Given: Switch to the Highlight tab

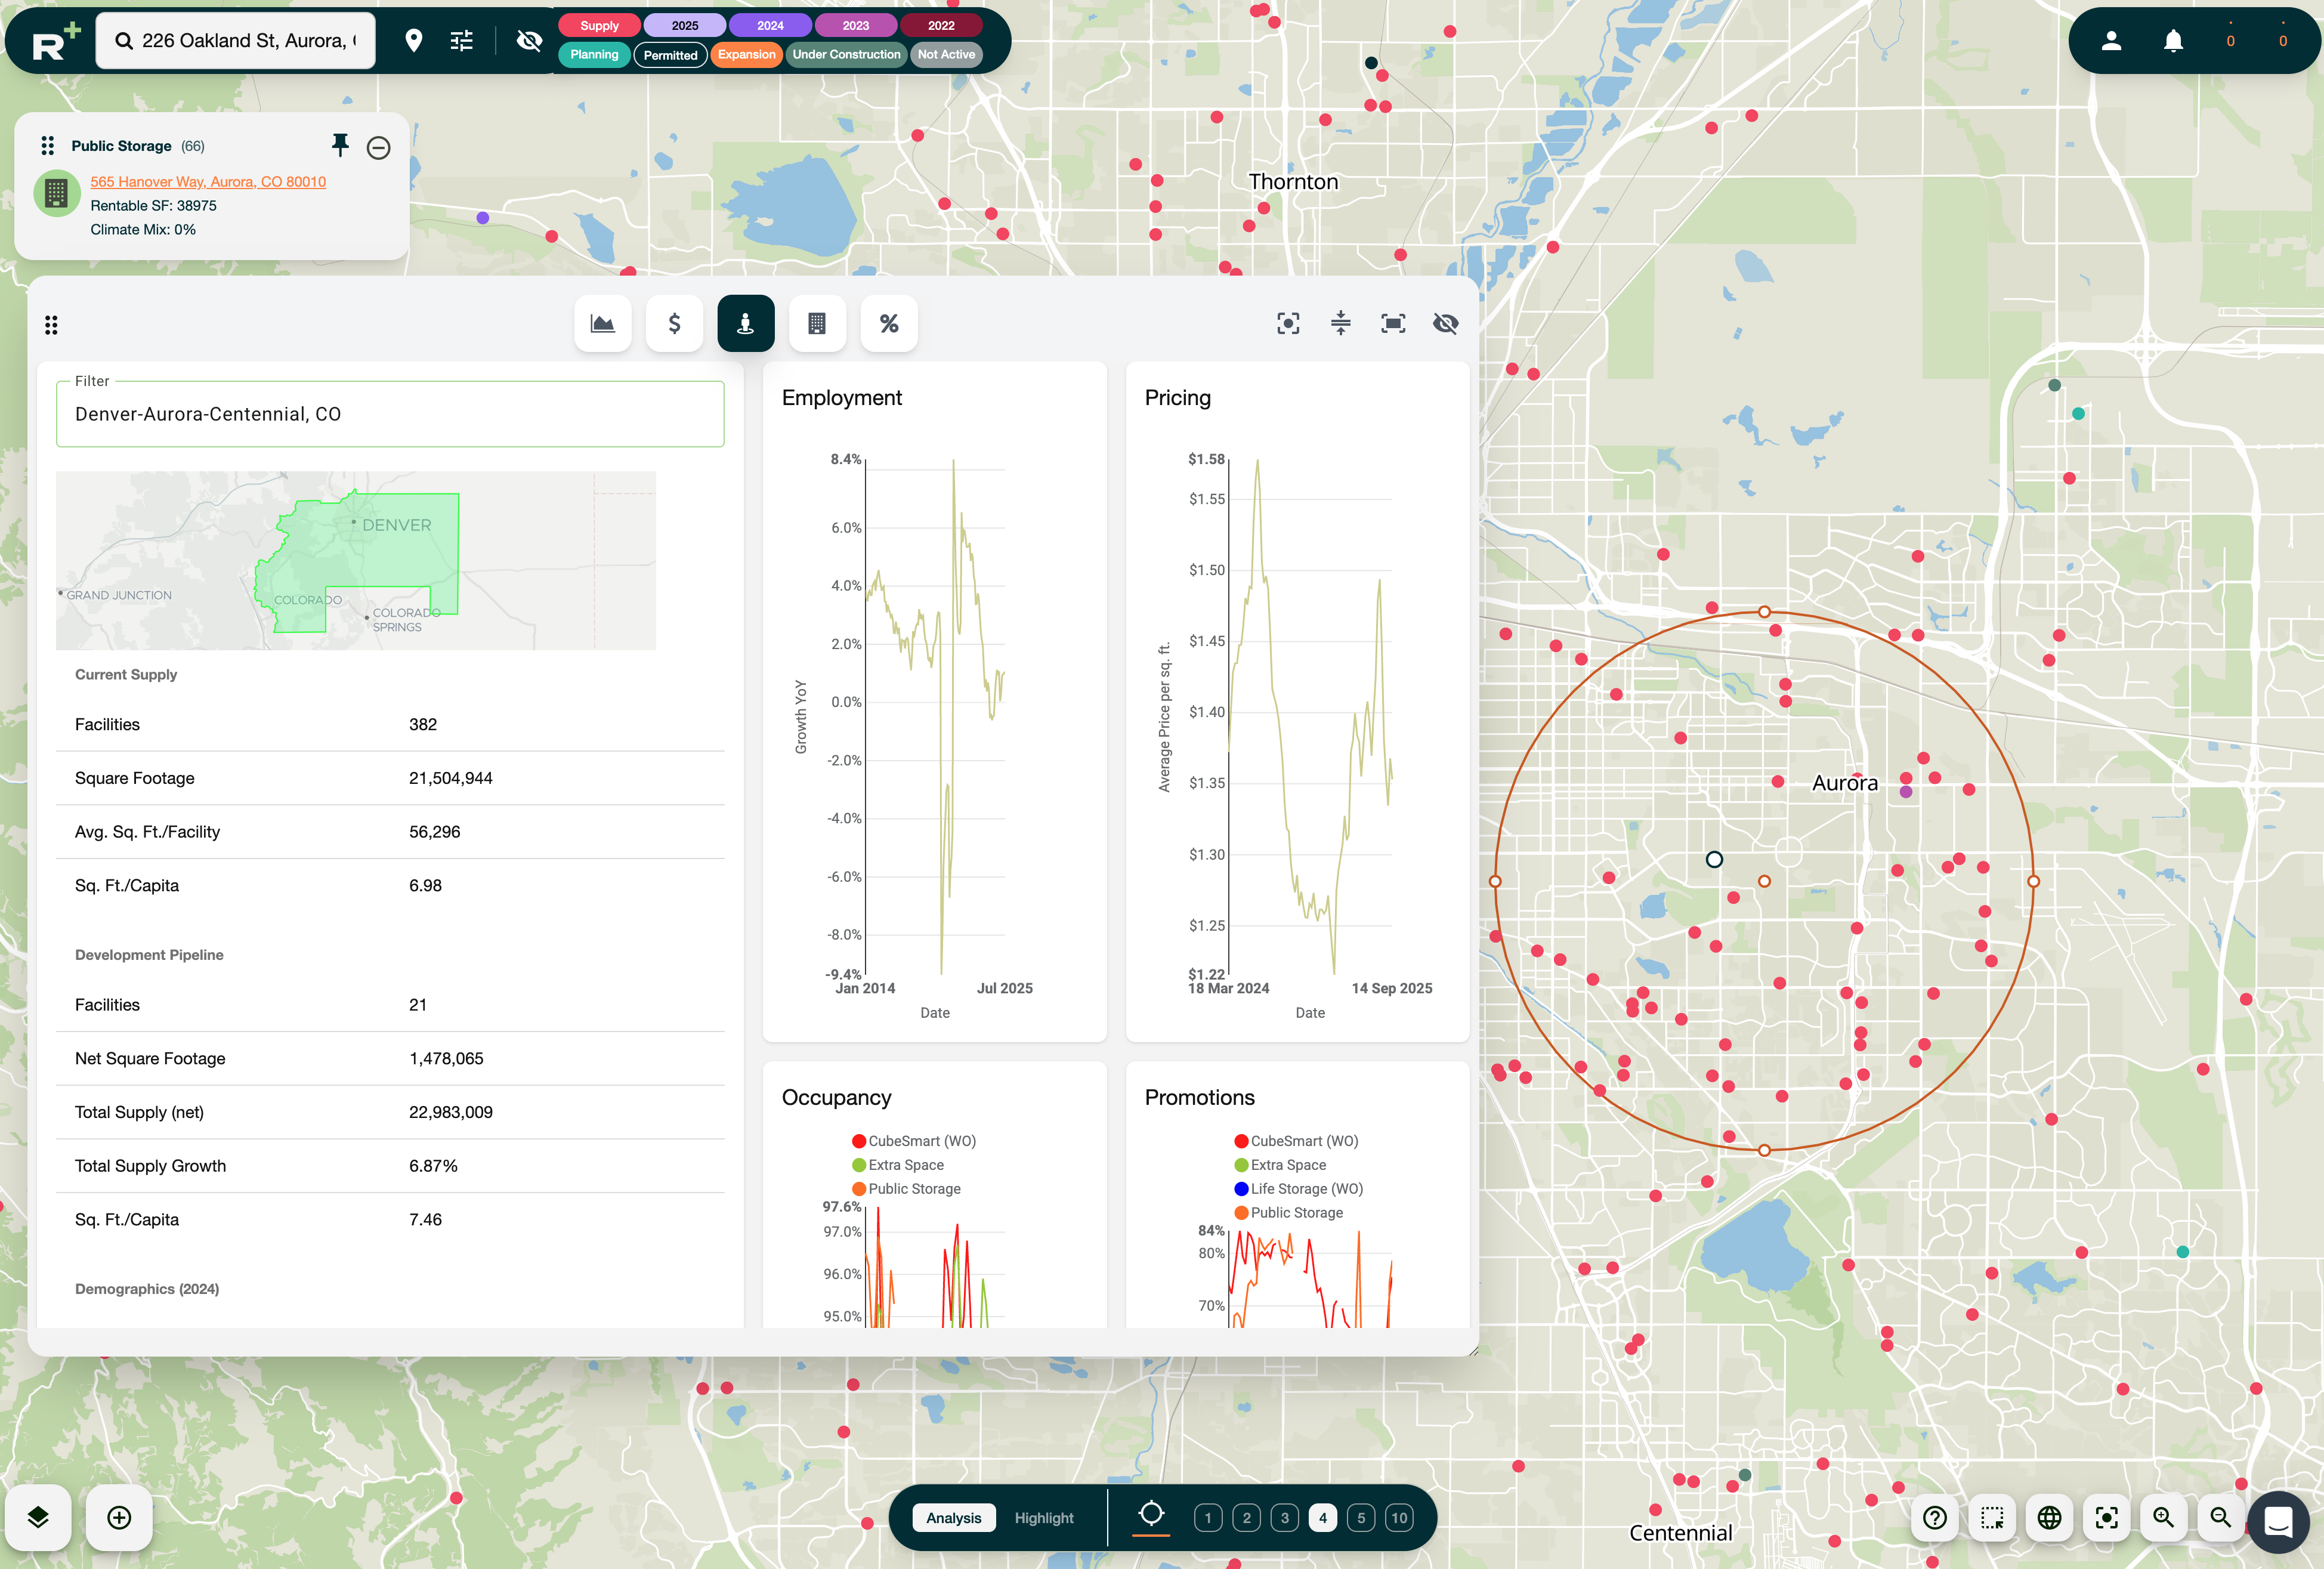Looking at the screenshot, I should tap(1044, 1517).
